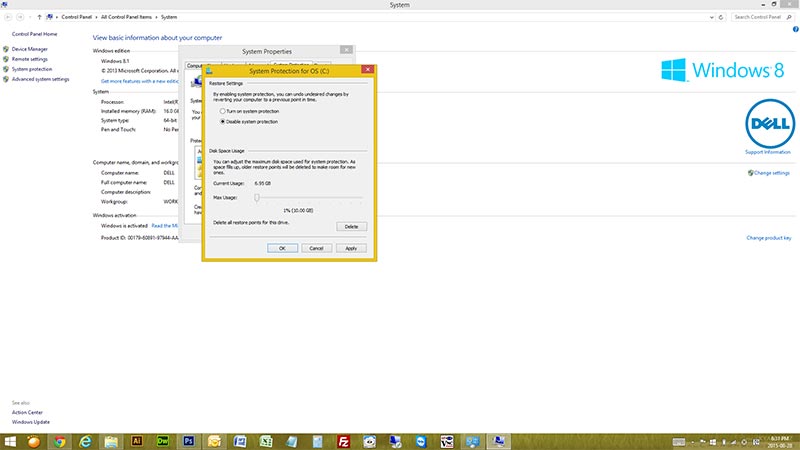Close the System Protection for OS (C:) dialog
This screenshot has width=800, height=450.
pos(367,69)
